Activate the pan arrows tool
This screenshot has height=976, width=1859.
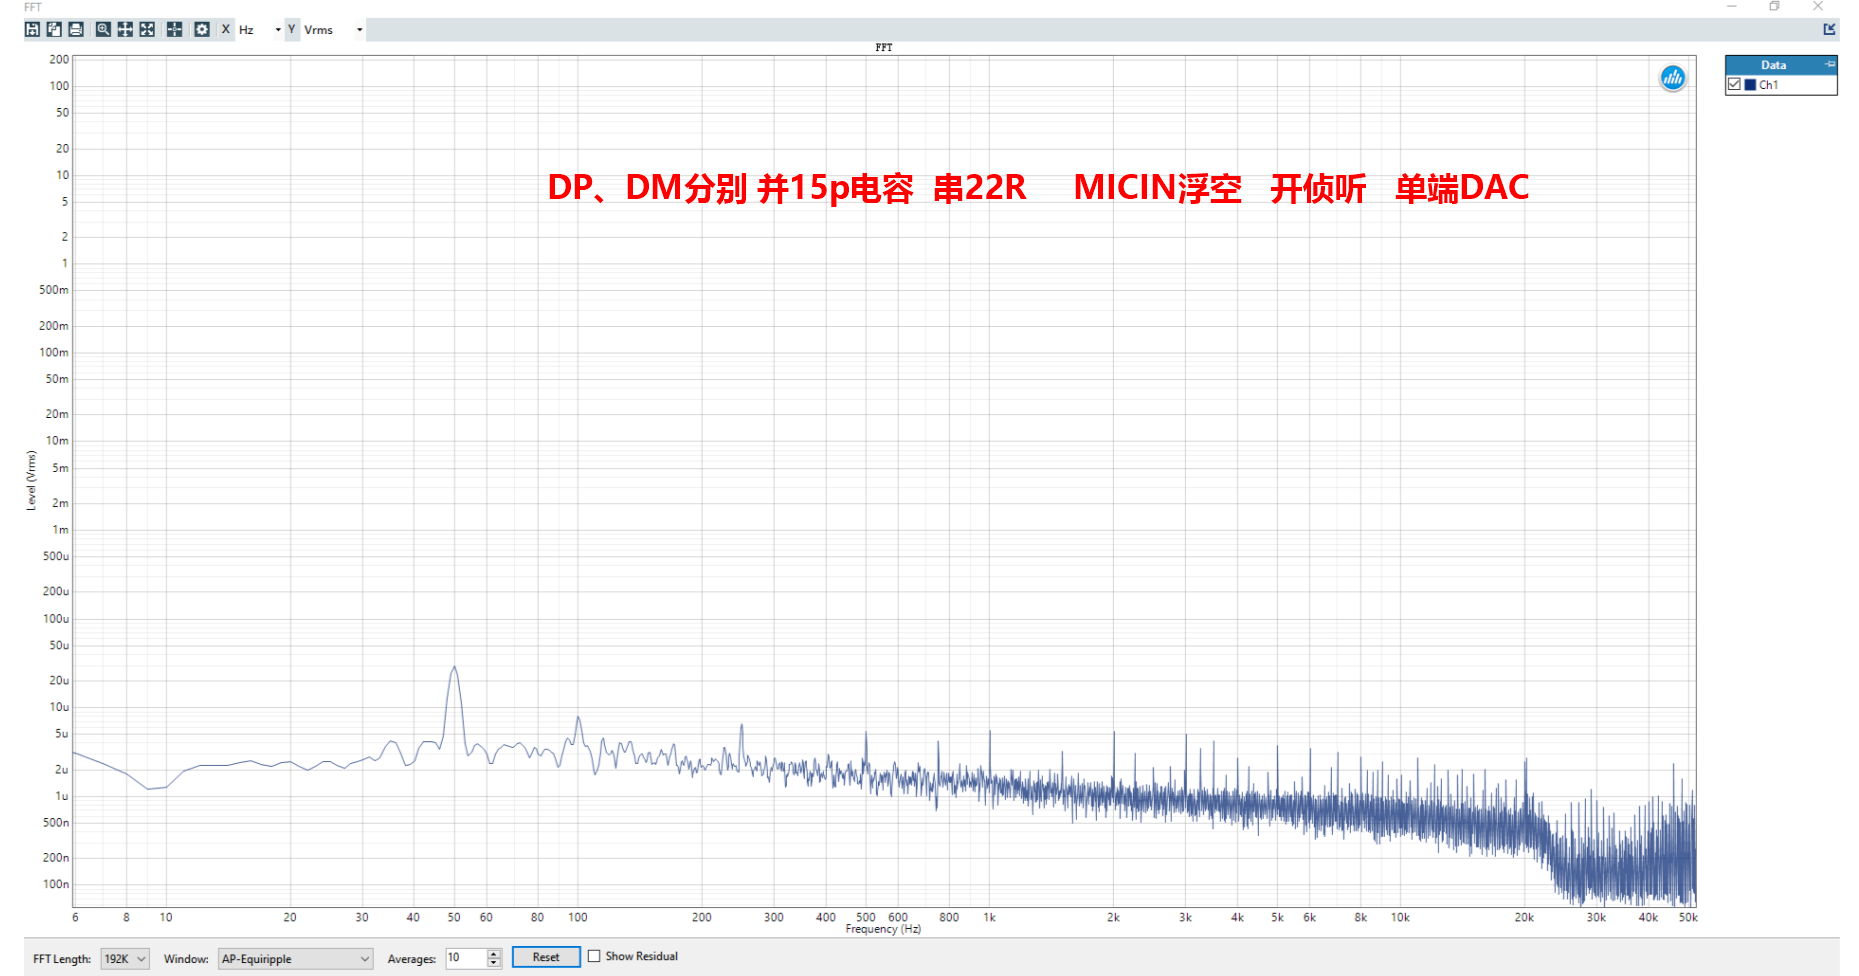(x=125, y=29)
